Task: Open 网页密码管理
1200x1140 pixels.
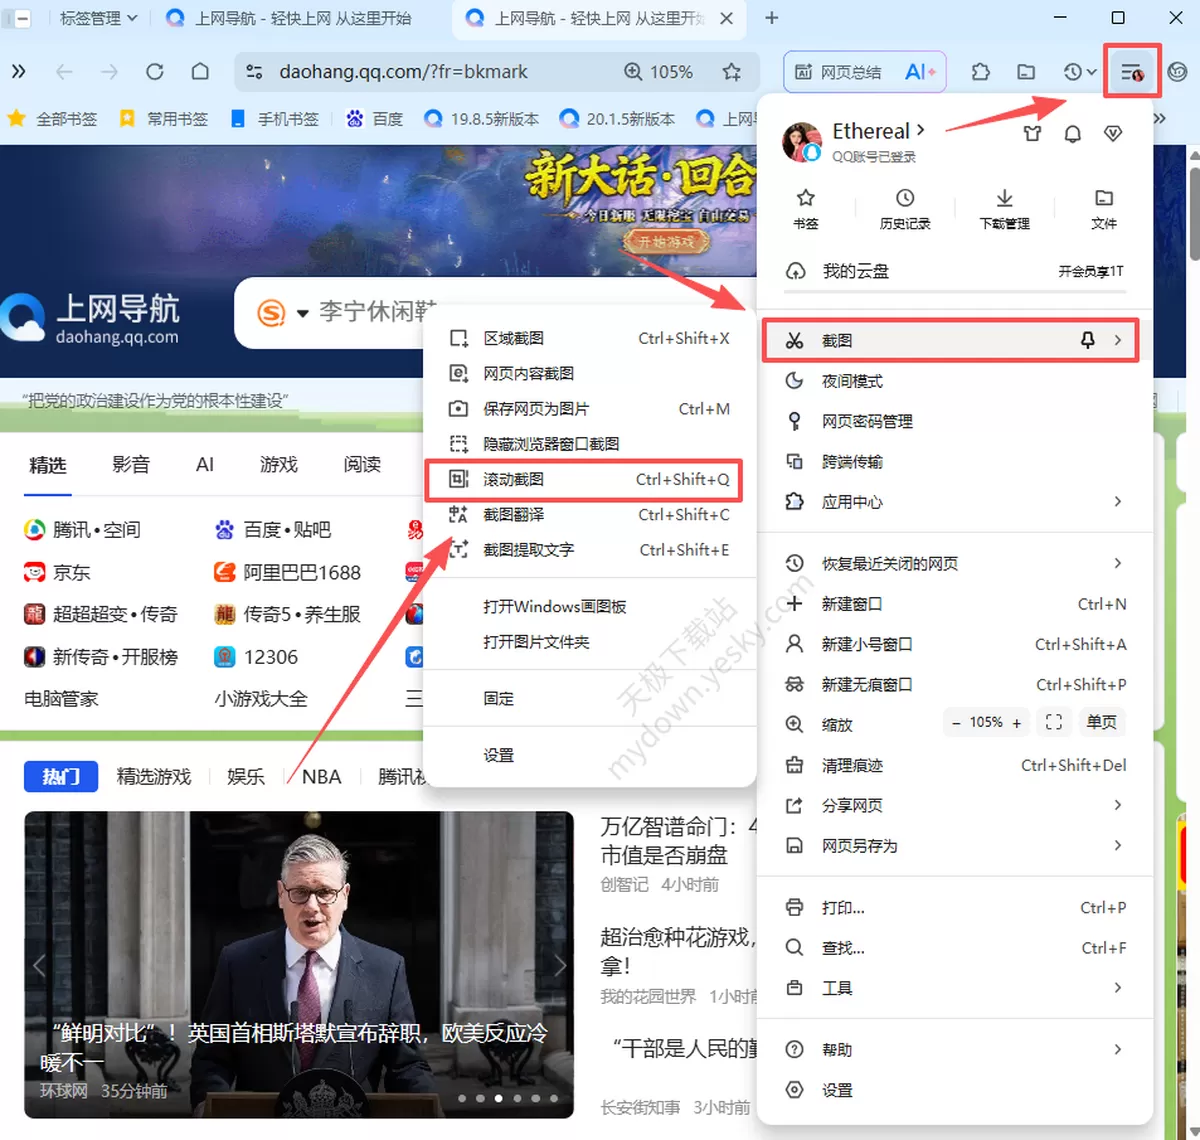Action: click(956, 421)
